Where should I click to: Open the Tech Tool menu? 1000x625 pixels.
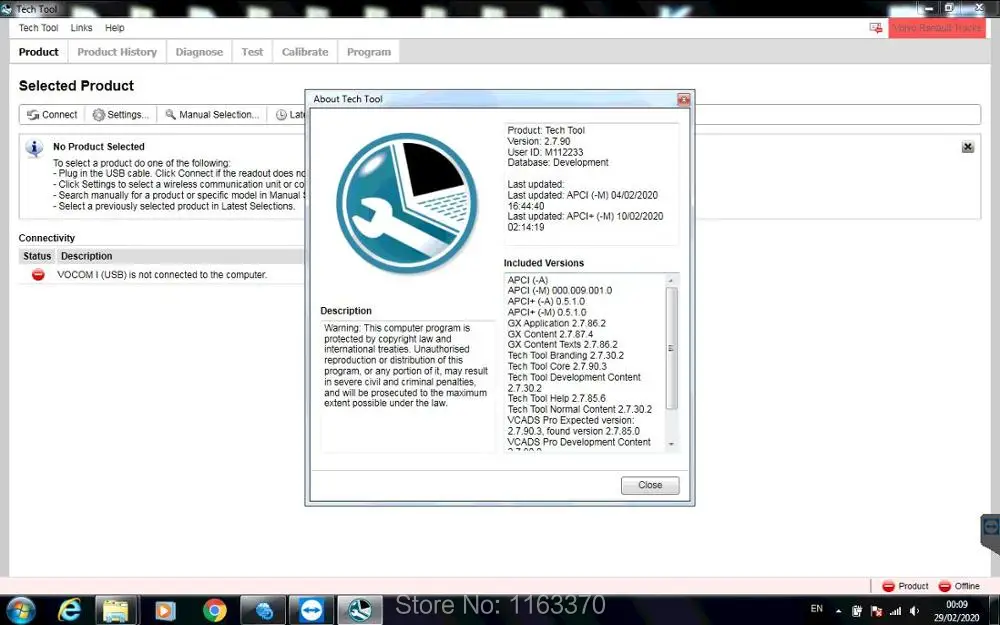[38, 28]
